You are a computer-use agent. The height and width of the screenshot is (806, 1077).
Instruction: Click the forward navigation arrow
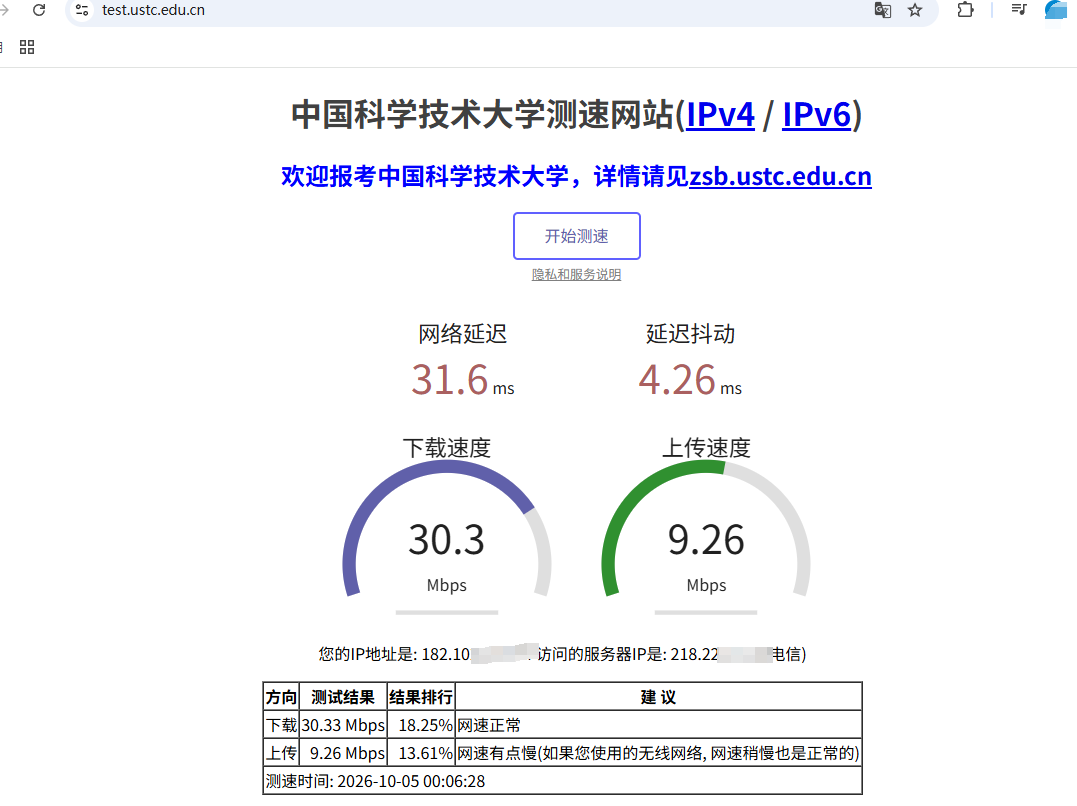tap(4, 10)
